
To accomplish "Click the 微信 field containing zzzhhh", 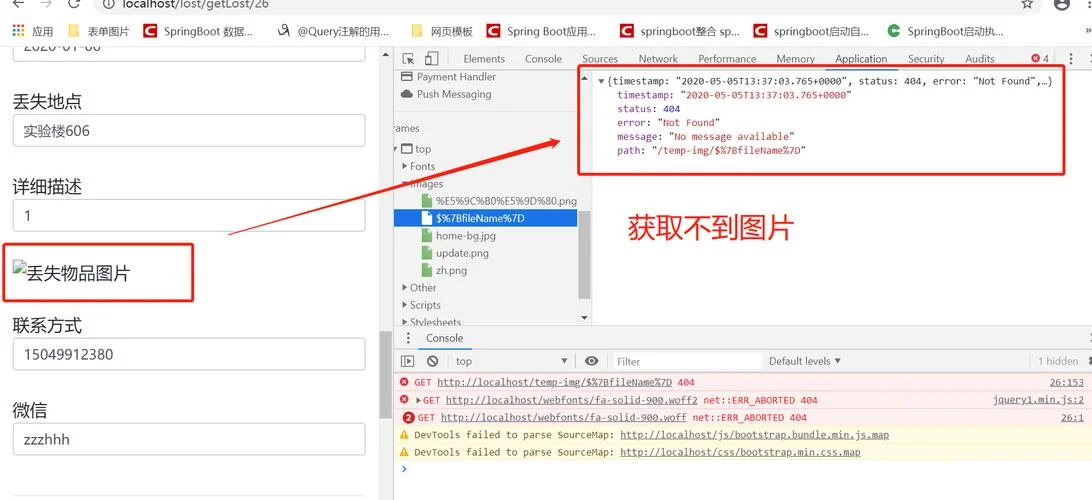I will [x=189, y=439].
